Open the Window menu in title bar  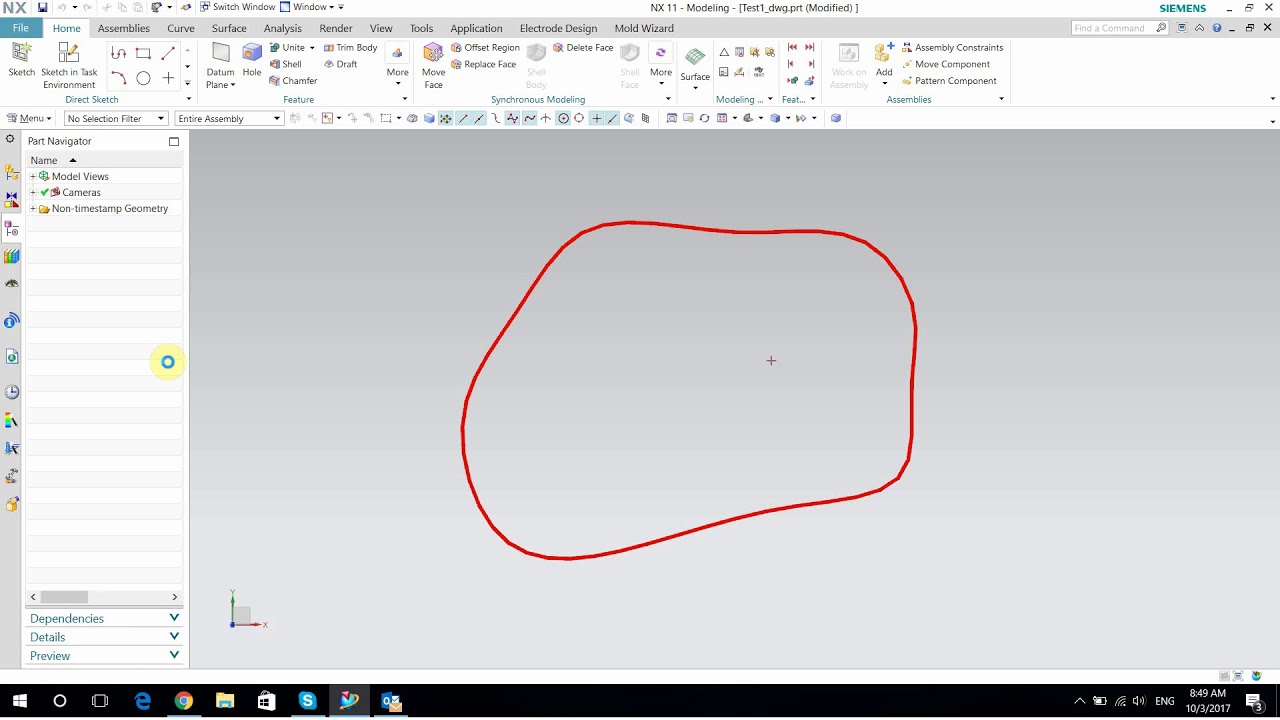[309, 7]
